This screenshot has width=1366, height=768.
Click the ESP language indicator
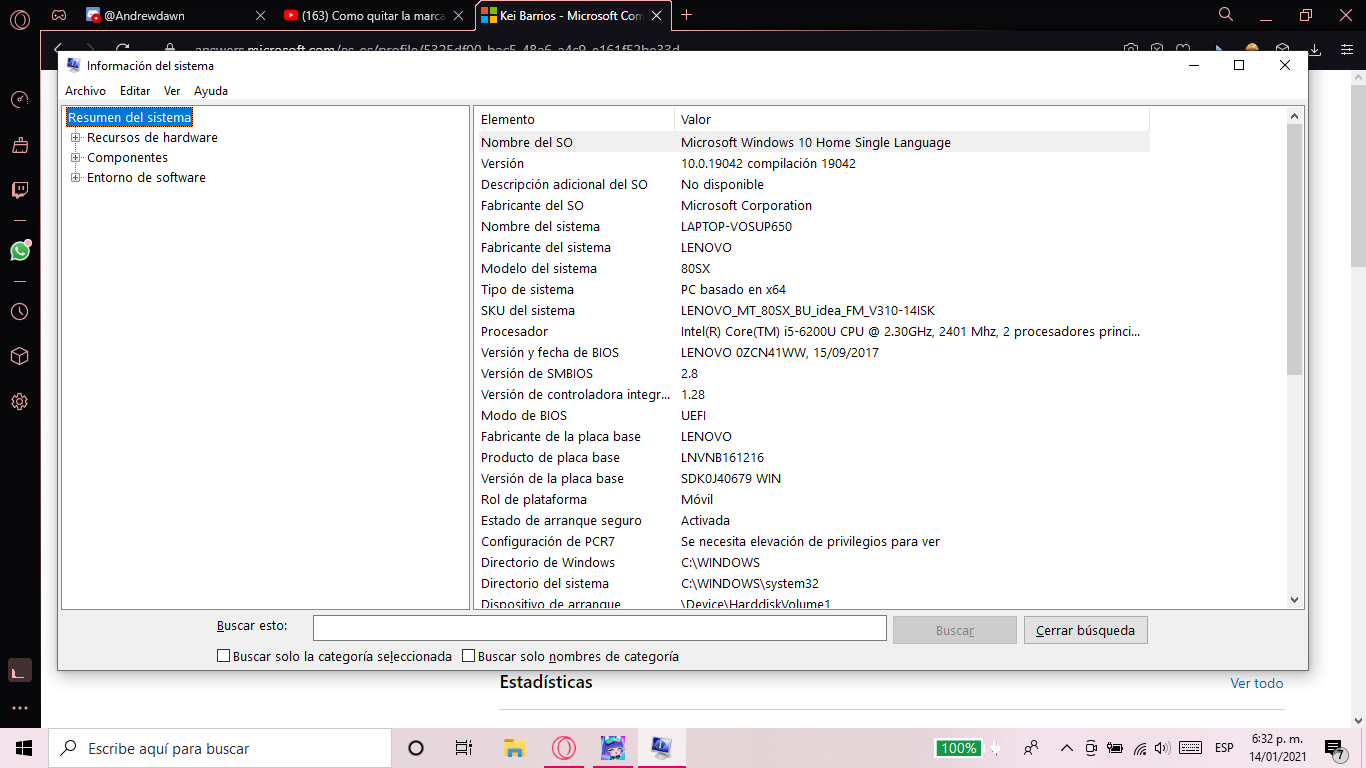[1224, 748]
